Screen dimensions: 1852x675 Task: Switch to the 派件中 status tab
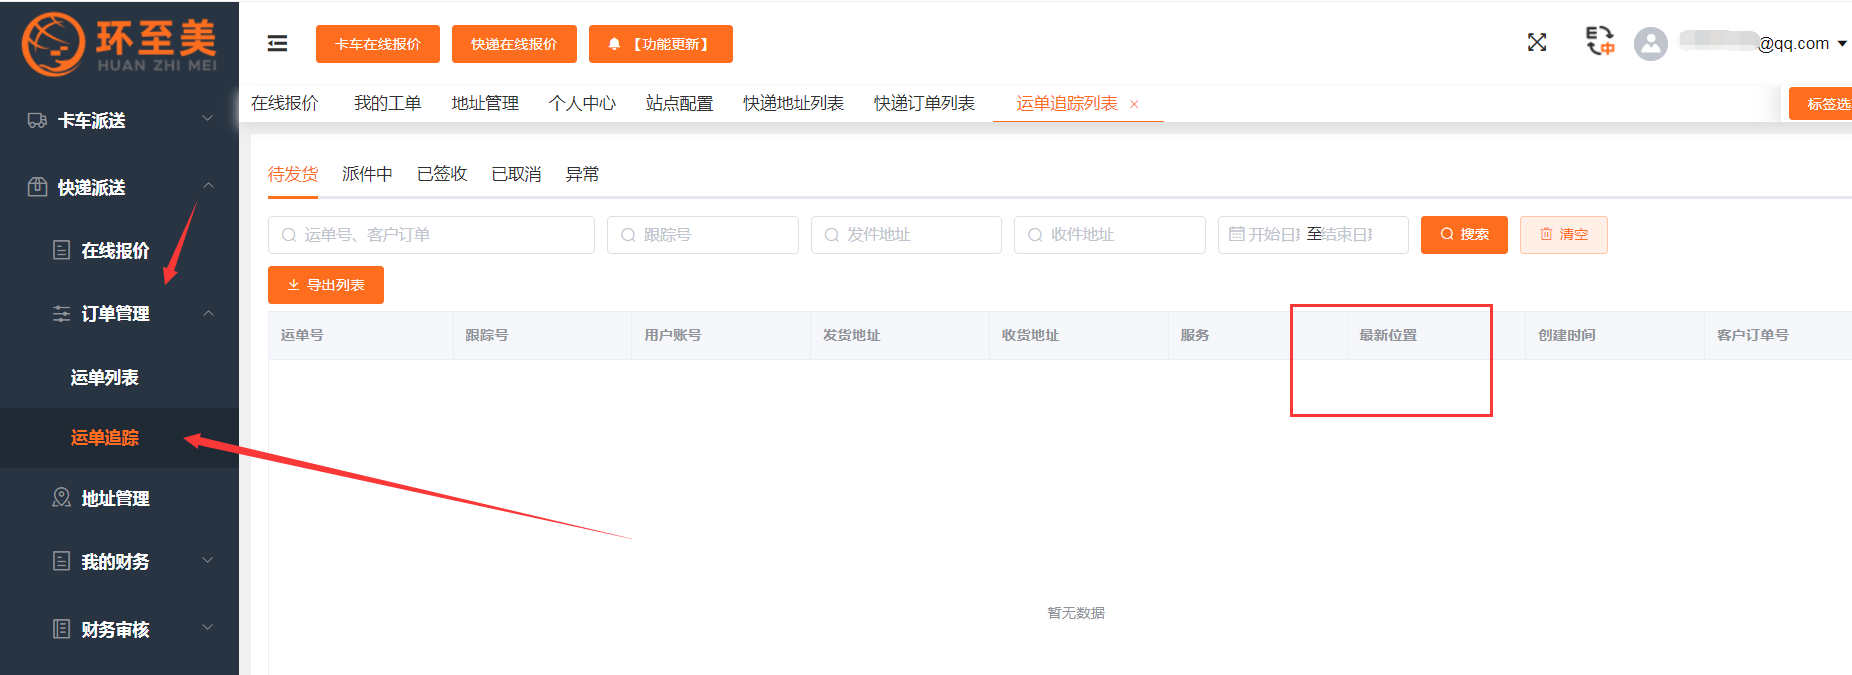[x=367, y=174]
